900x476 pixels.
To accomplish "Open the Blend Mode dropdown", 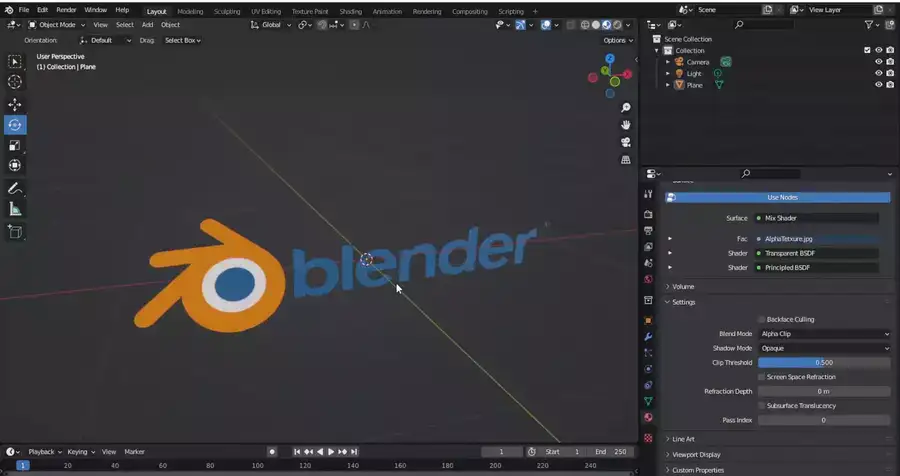I will 824,334.
